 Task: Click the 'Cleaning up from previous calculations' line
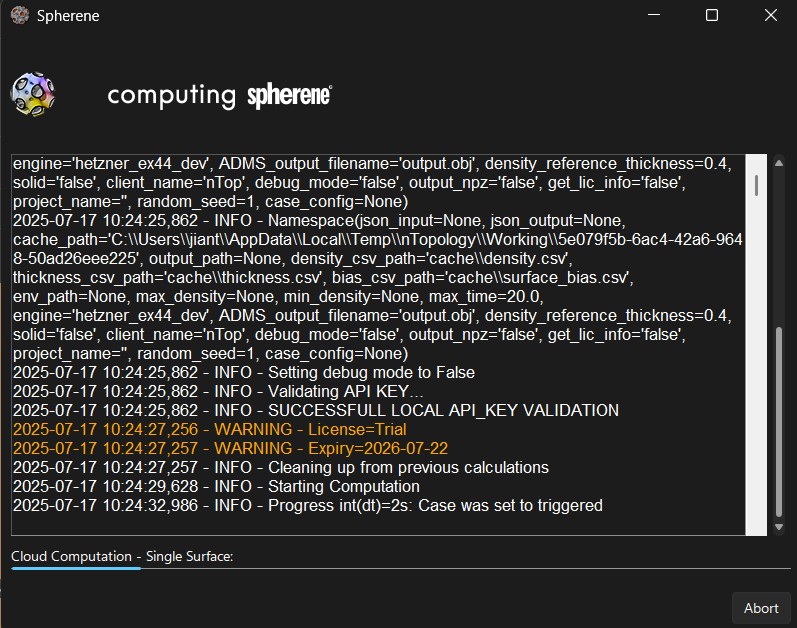281,467
